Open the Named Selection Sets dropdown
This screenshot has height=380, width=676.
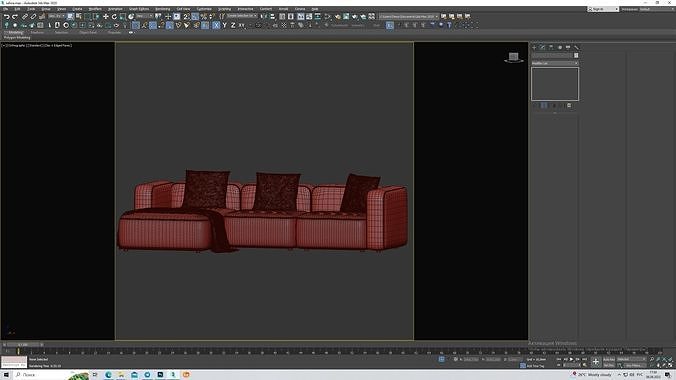coord(242,16)
